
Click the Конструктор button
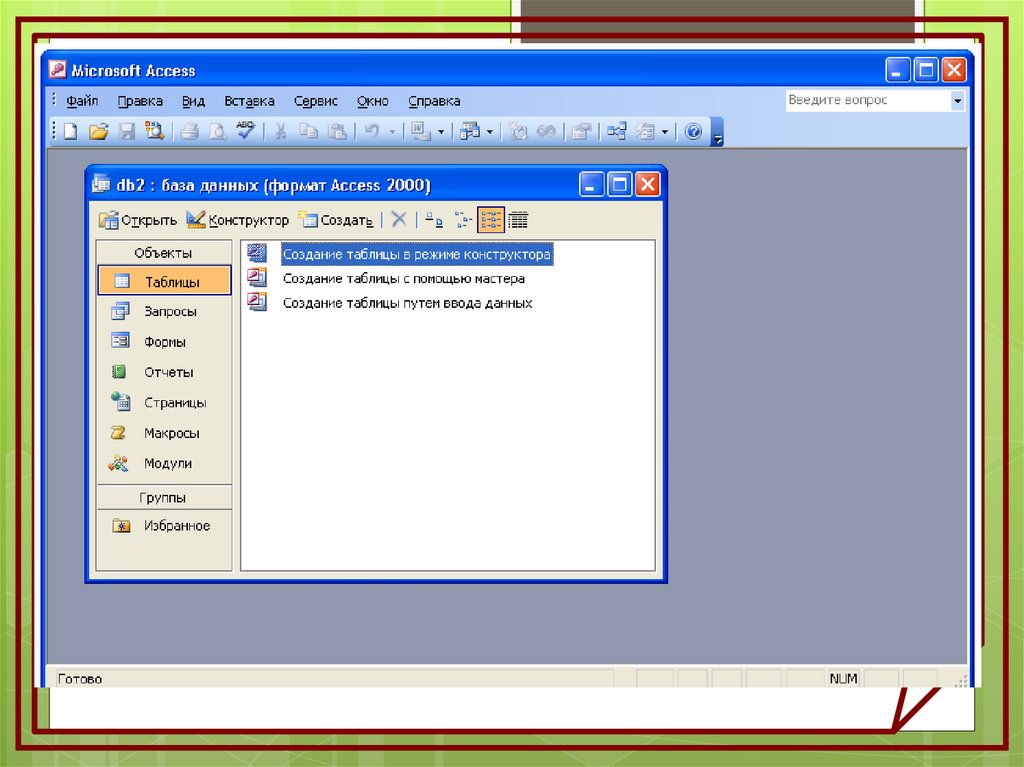coord(238,220)
